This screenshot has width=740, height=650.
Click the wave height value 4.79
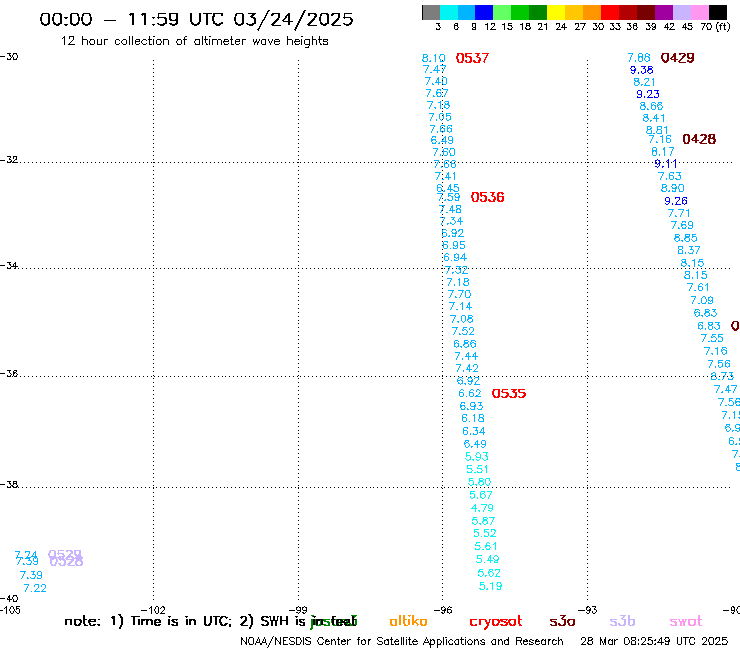pyautogui.click(x=482, y=508)
